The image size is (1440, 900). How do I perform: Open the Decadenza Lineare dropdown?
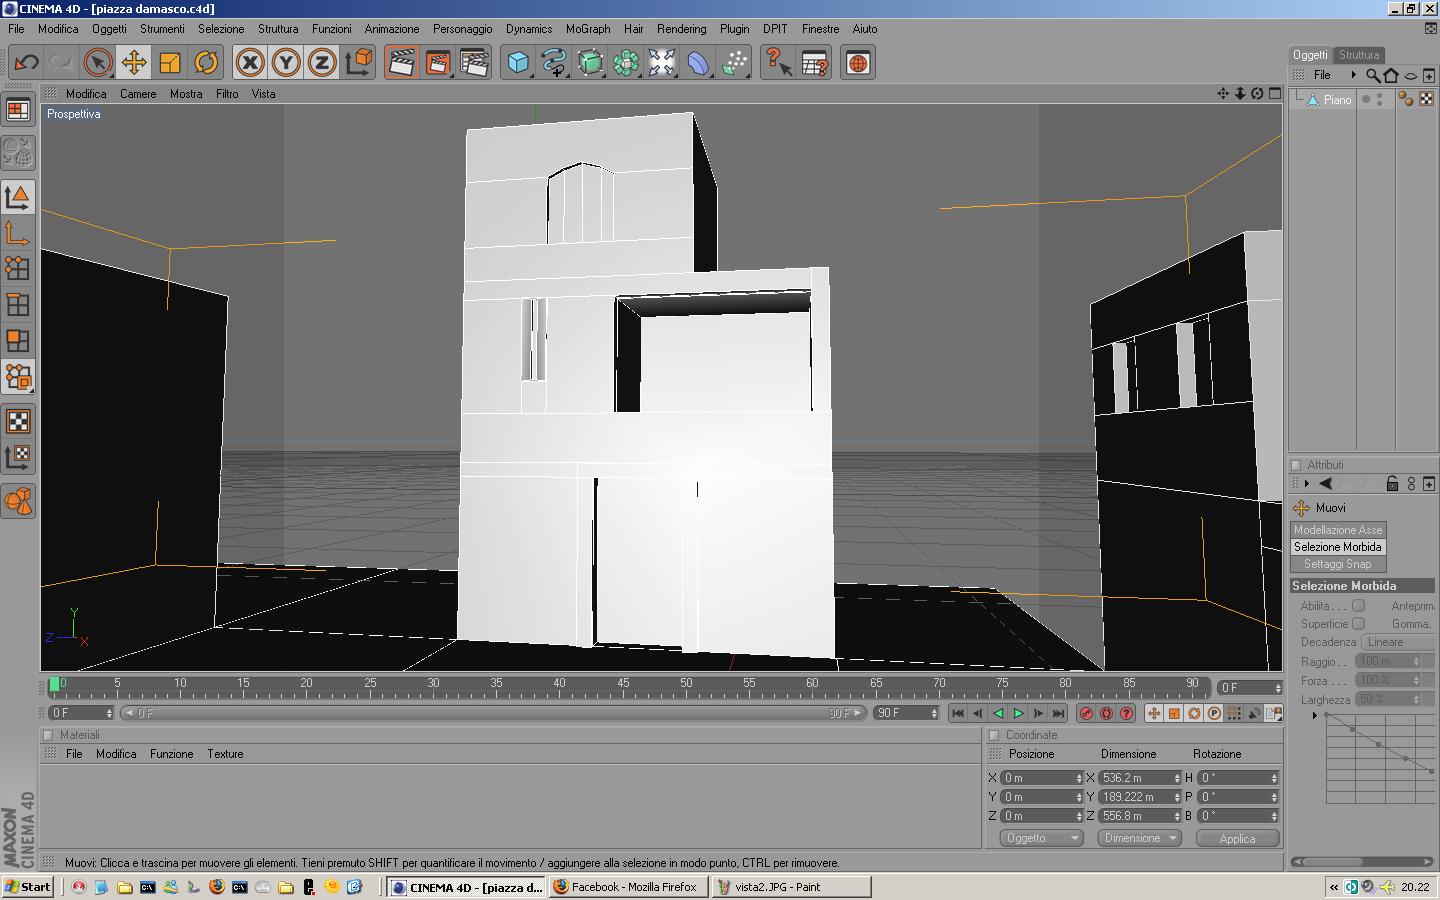point(1398,642)
